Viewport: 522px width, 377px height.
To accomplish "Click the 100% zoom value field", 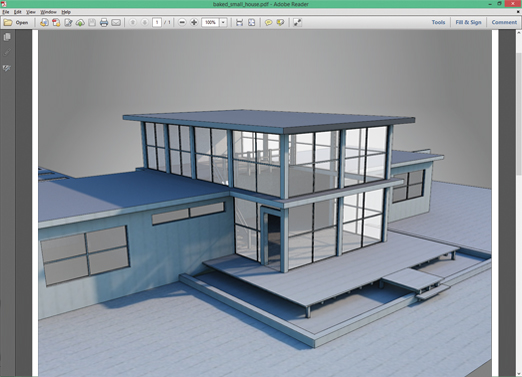I will point(210,23).
